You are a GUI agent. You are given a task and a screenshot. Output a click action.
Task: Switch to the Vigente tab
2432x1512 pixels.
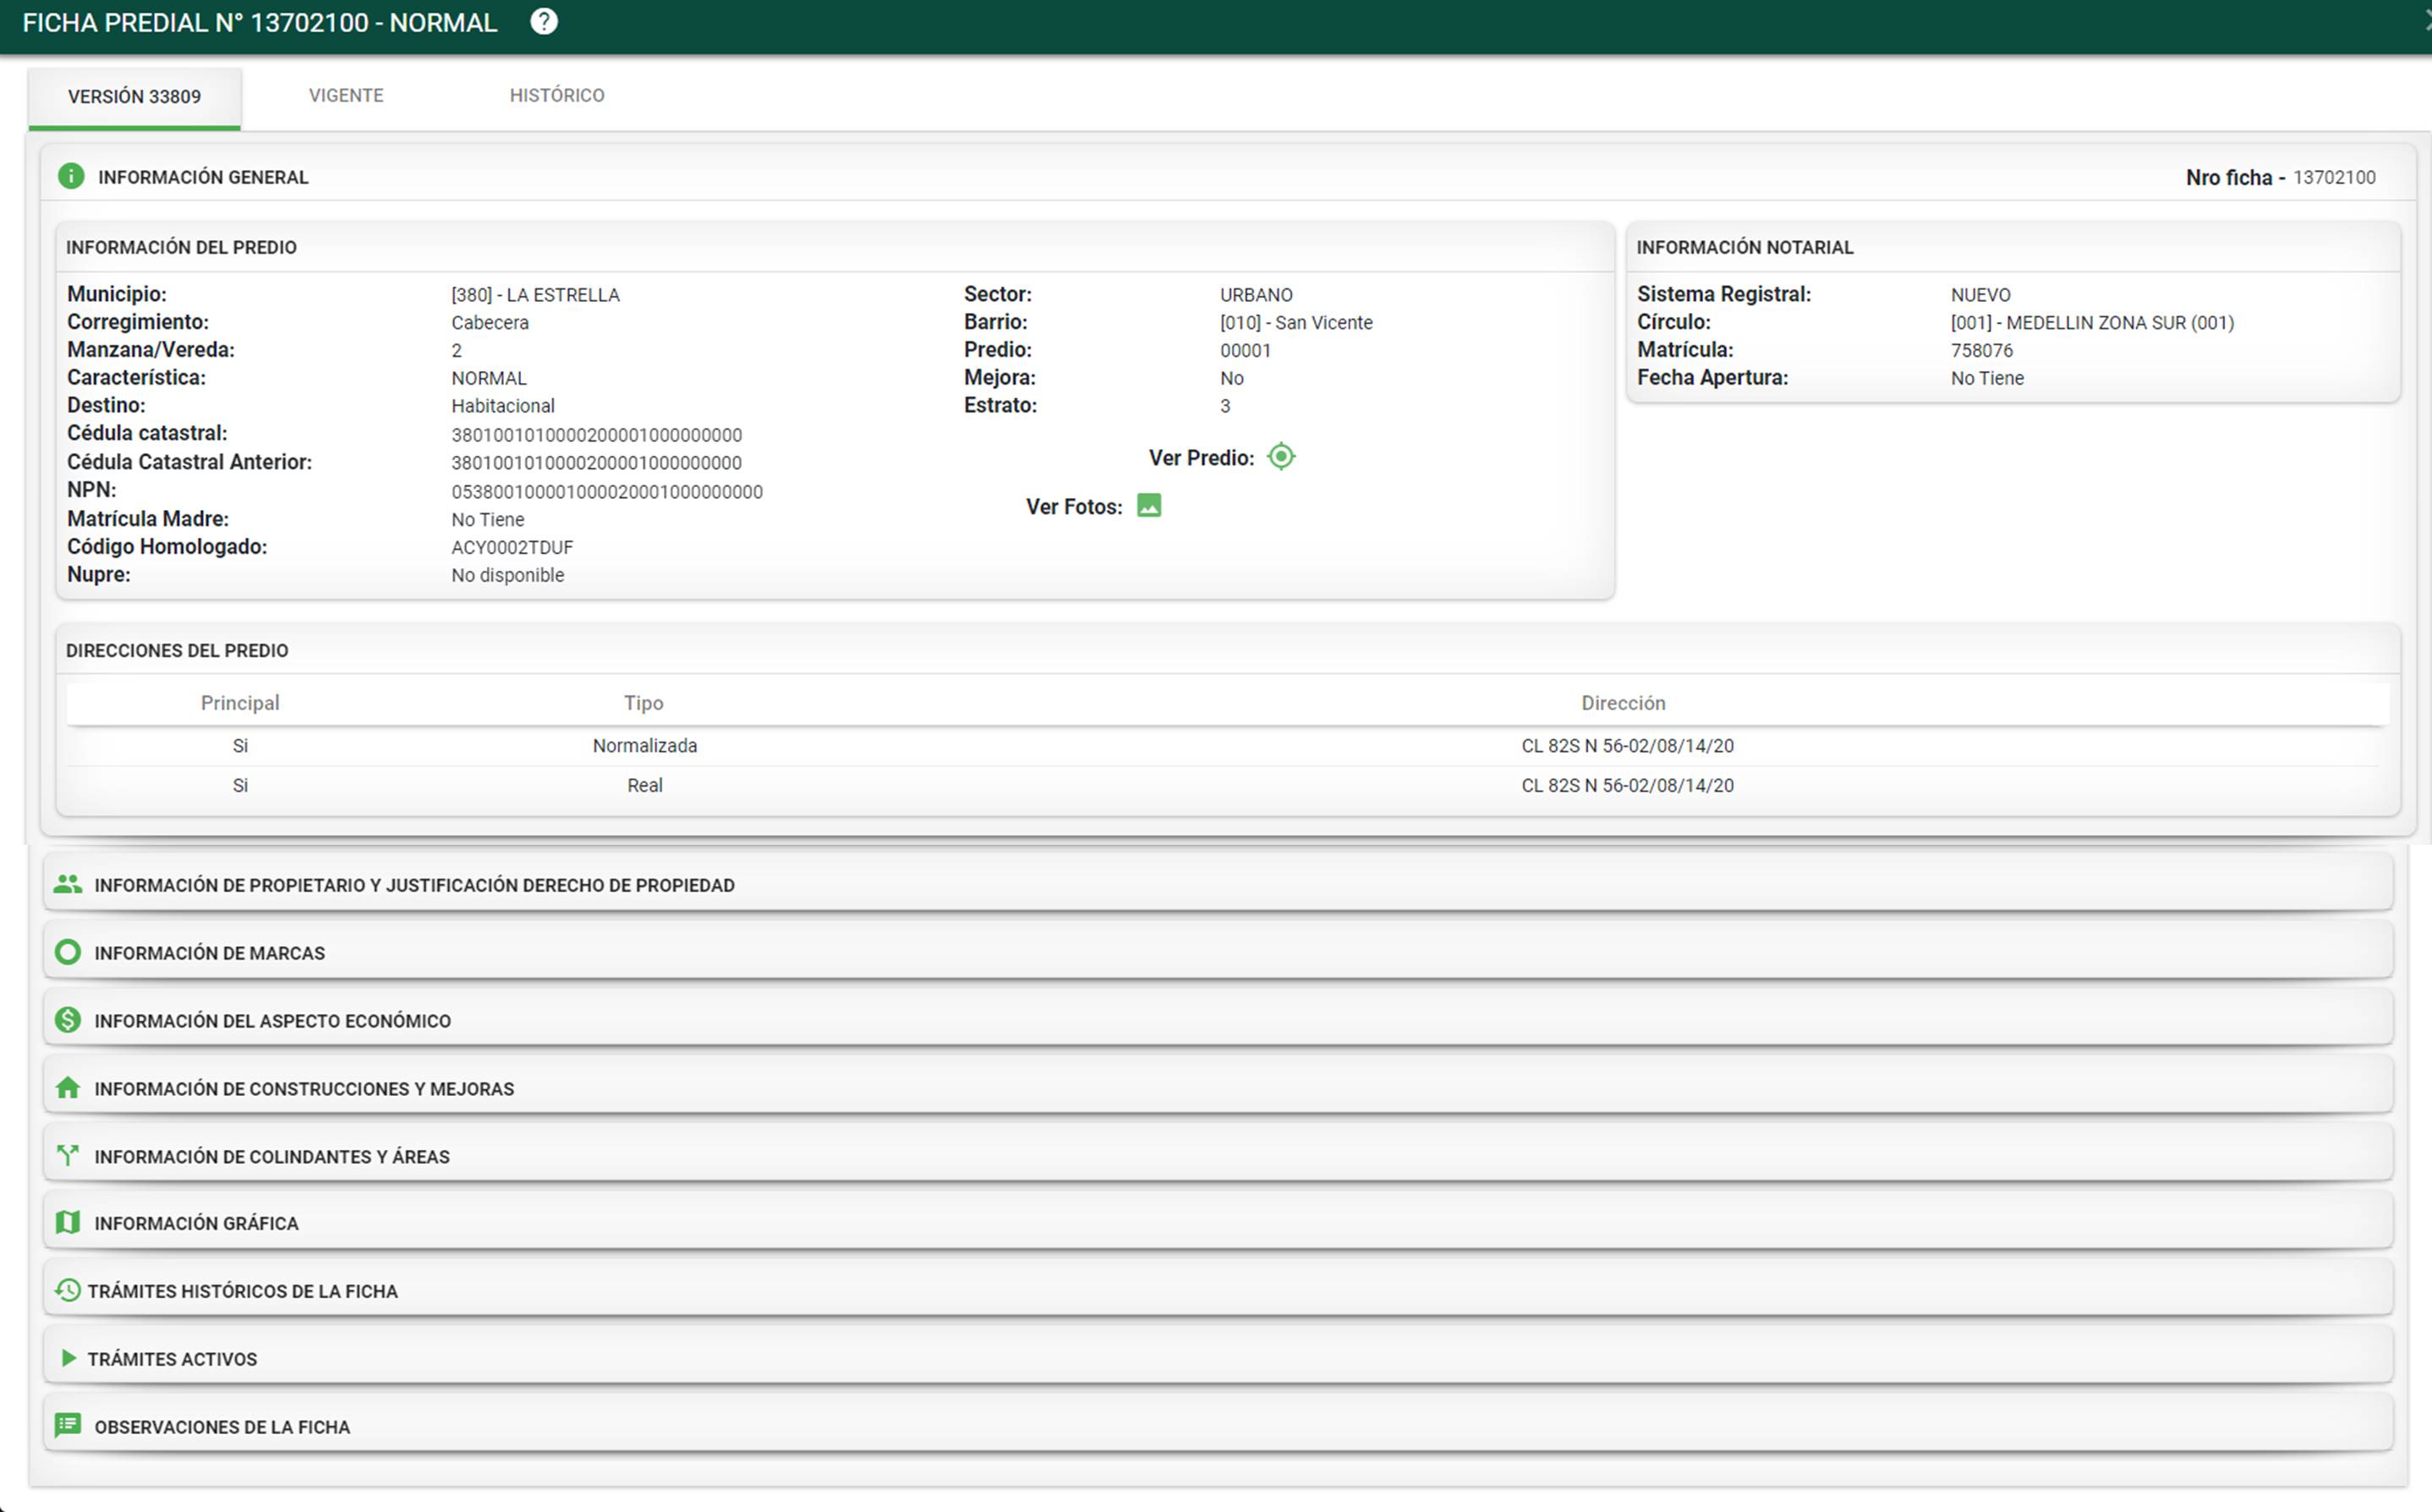click(x=346, y=96)
